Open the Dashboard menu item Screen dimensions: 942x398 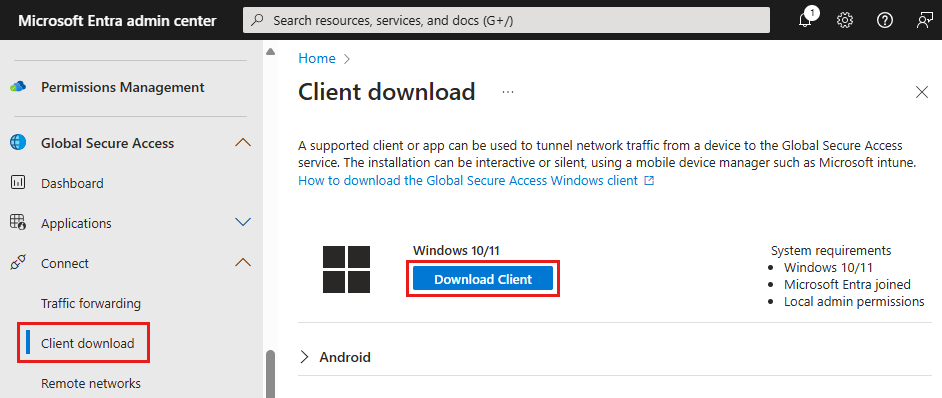click(x=72, y=183)
